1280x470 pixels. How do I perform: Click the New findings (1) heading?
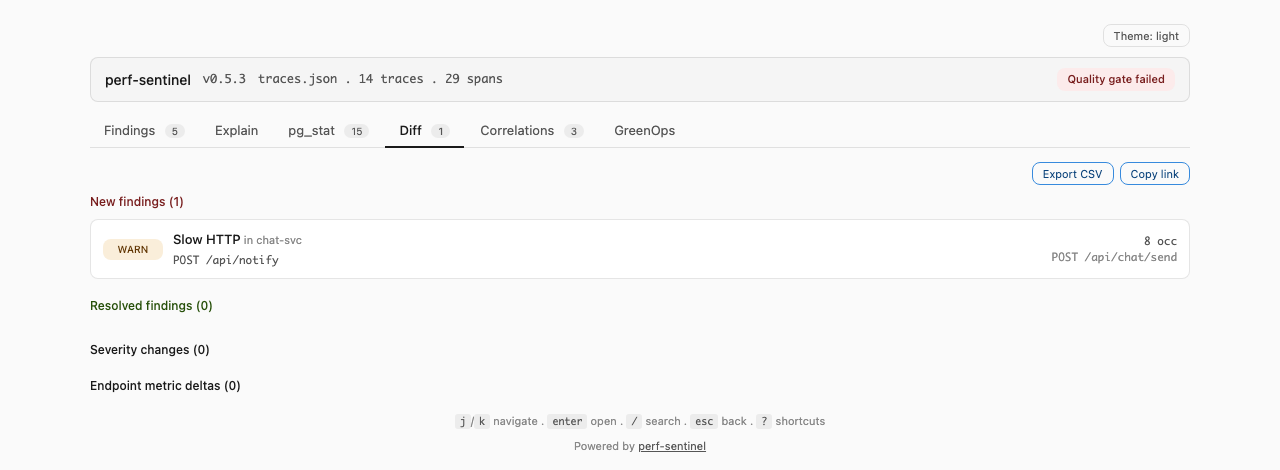tap(137, 202)
